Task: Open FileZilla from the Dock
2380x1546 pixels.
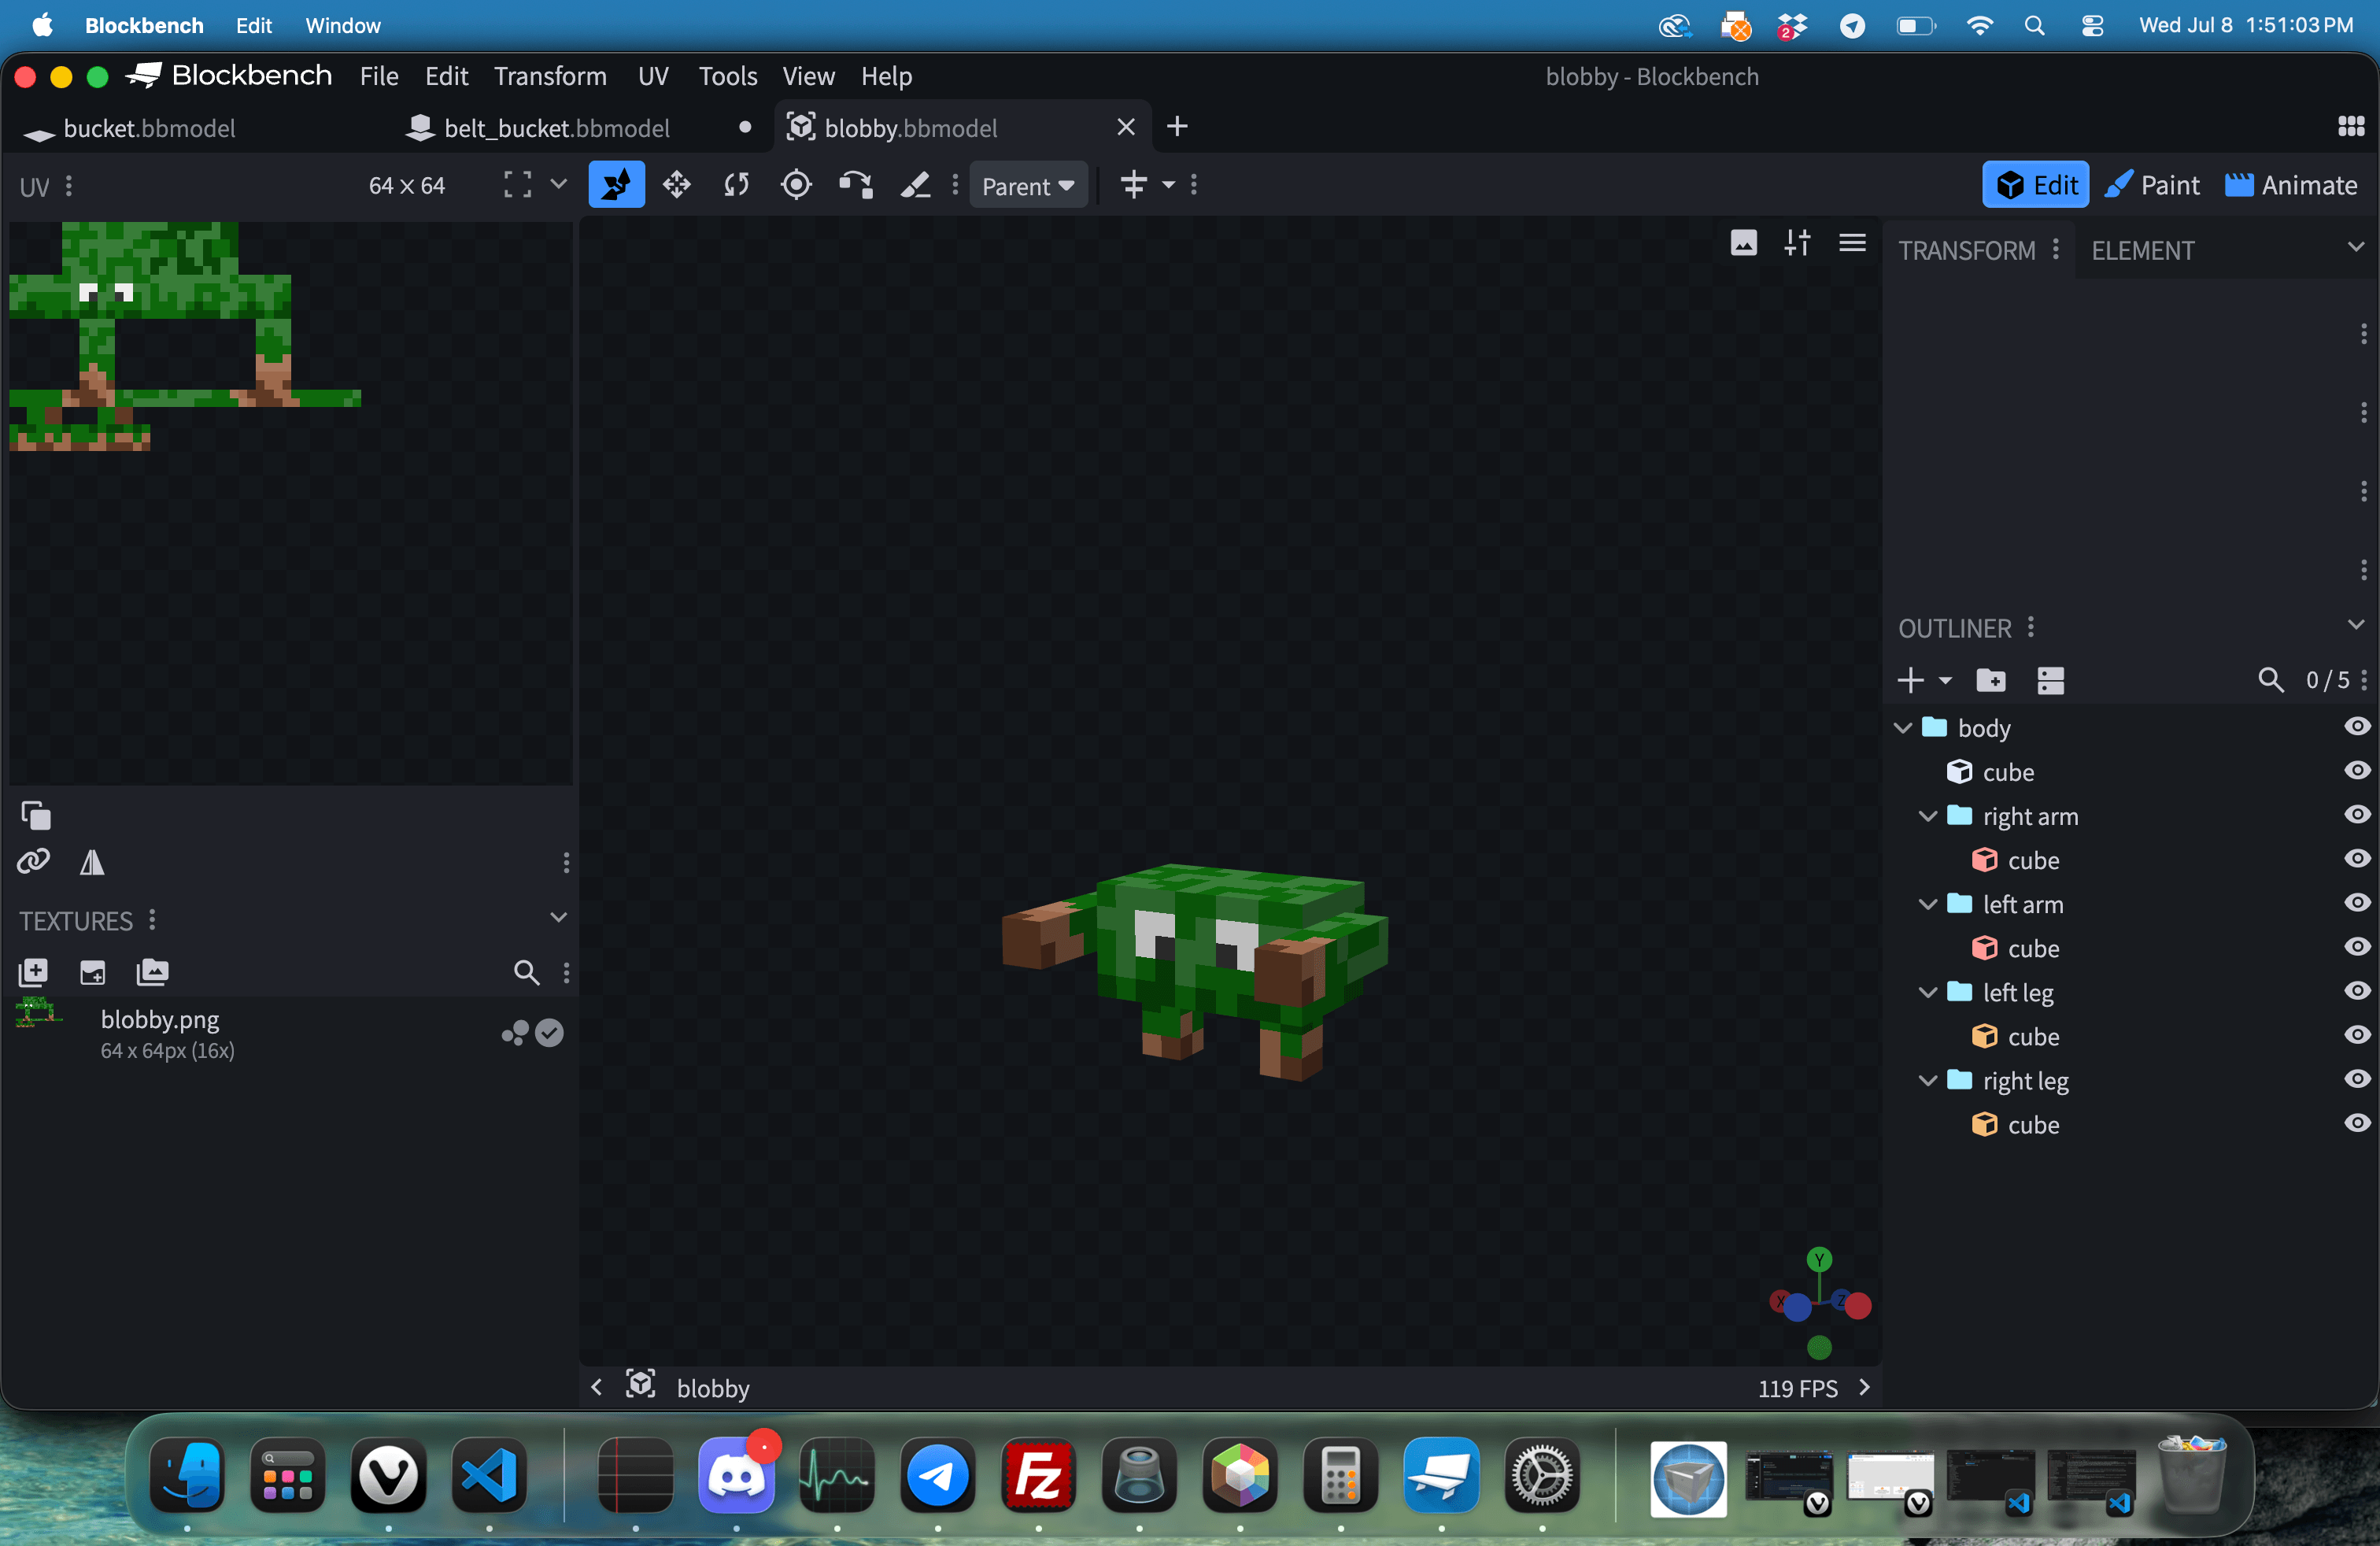Action: click(1038, 1475)
